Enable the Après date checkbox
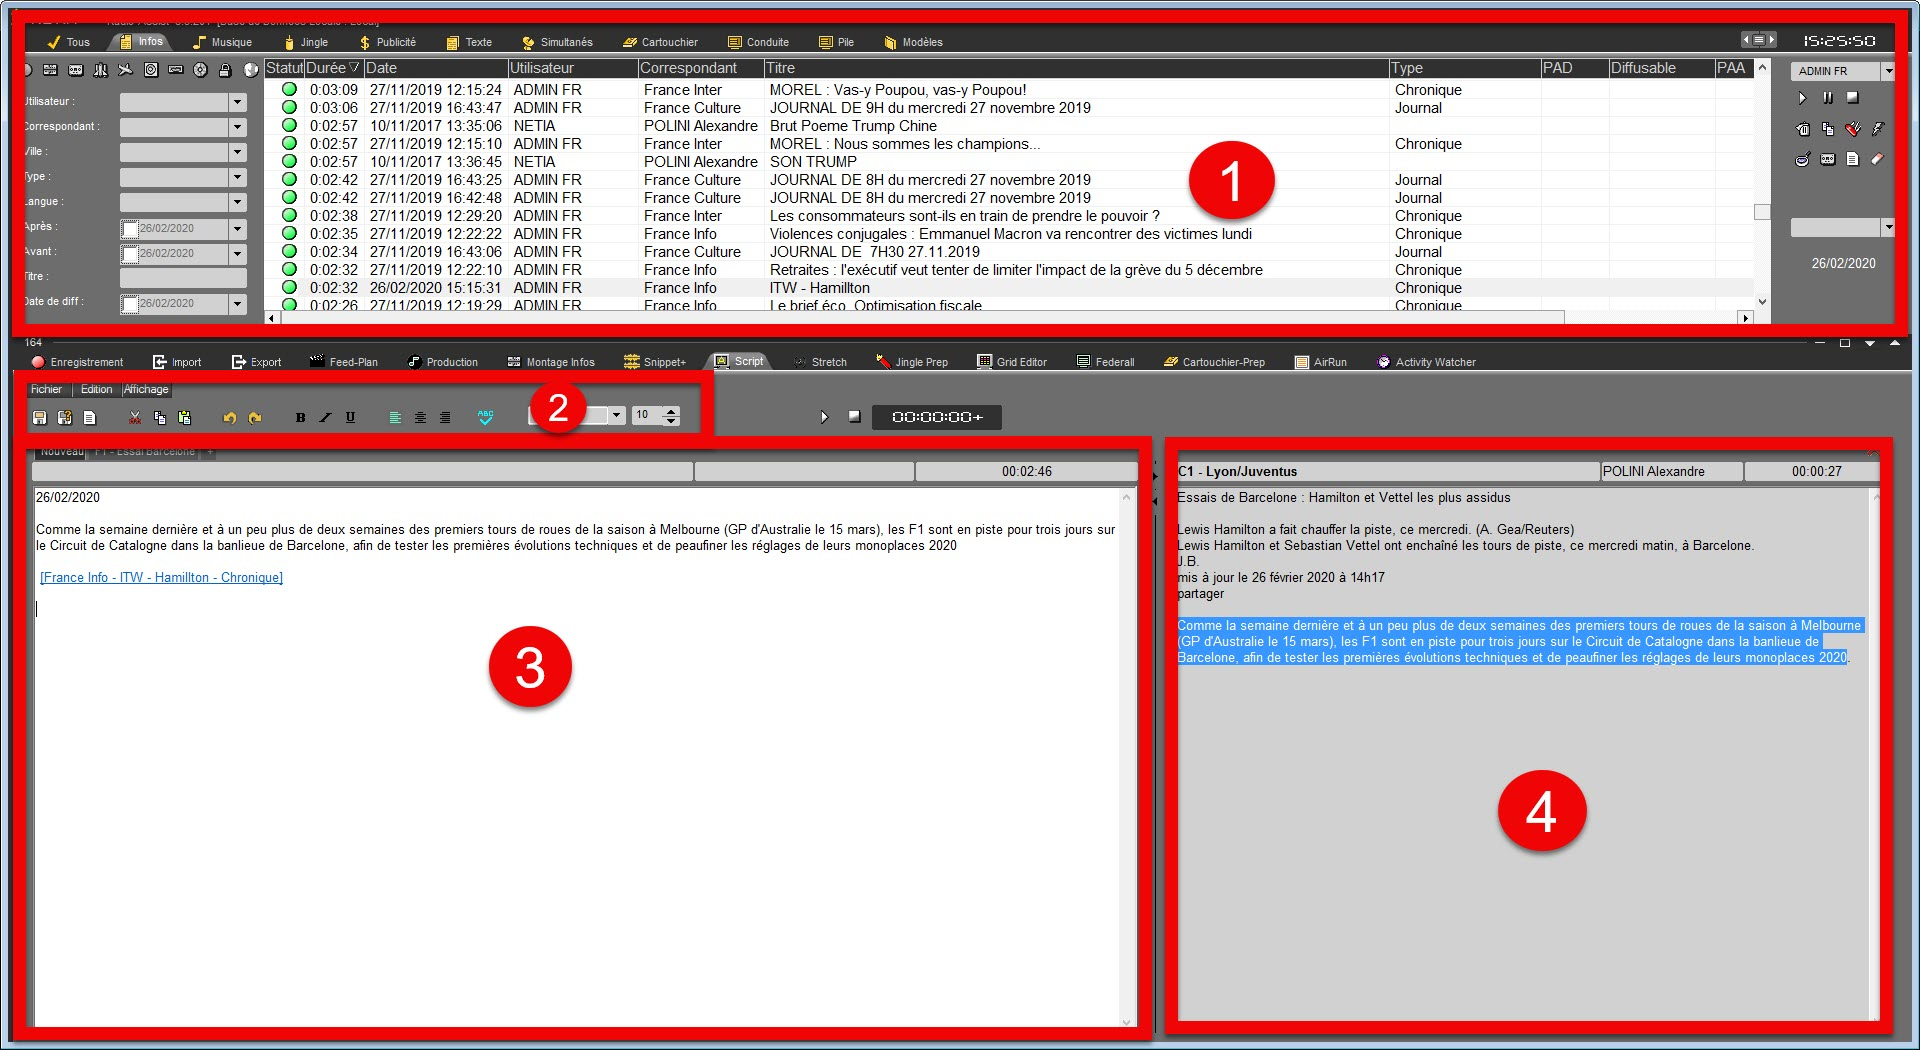 (x=130, y=229)
